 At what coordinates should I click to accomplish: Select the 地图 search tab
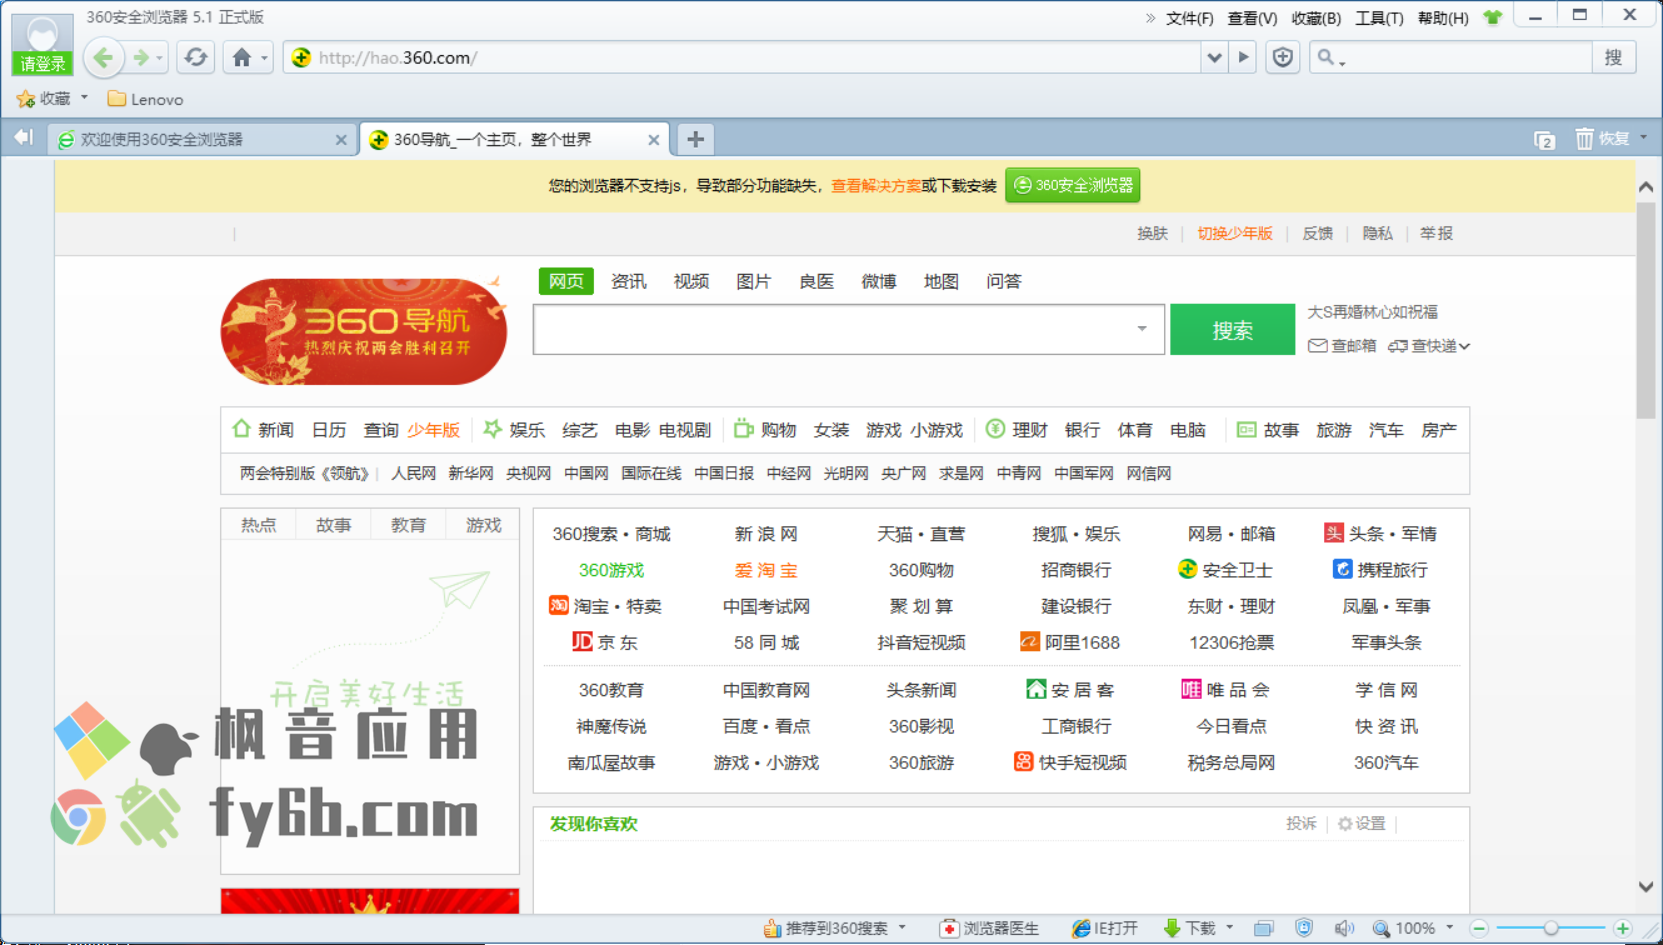pyautogui.click(x=941, y=281)
